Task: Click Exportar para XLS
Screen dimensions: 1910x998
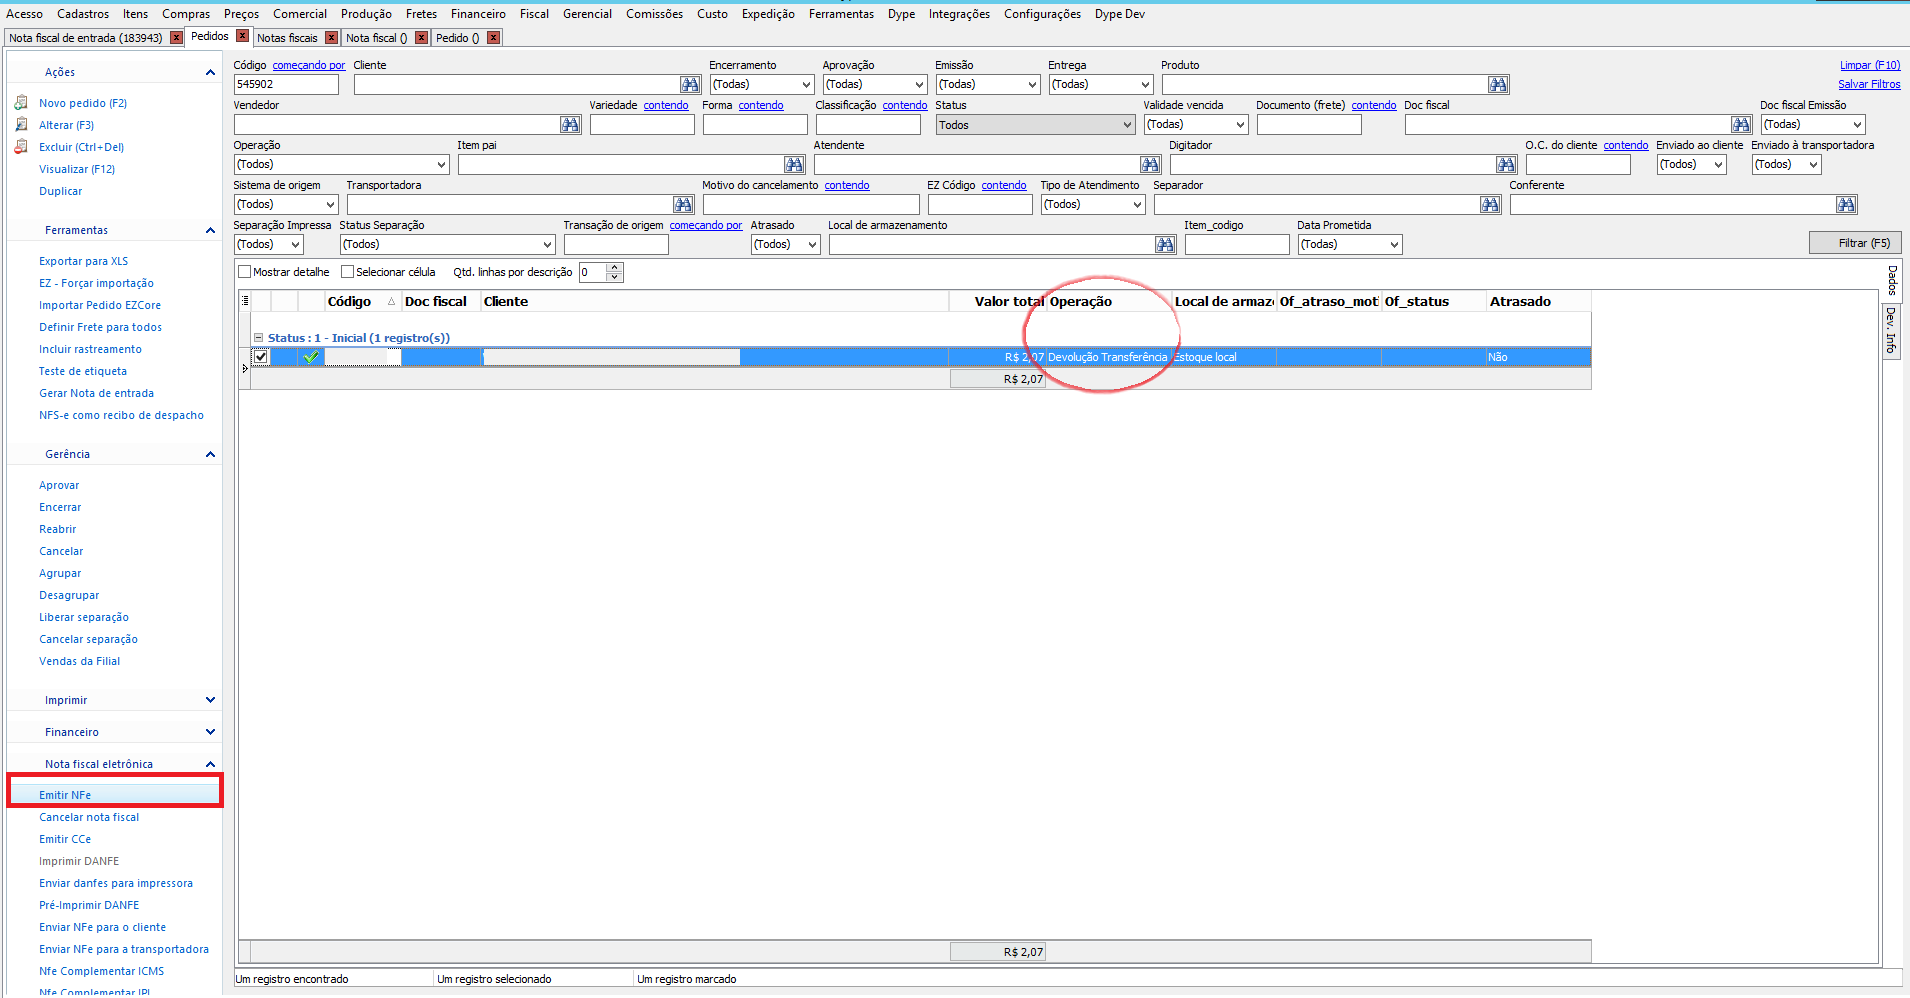Action: tap(83, 261)
